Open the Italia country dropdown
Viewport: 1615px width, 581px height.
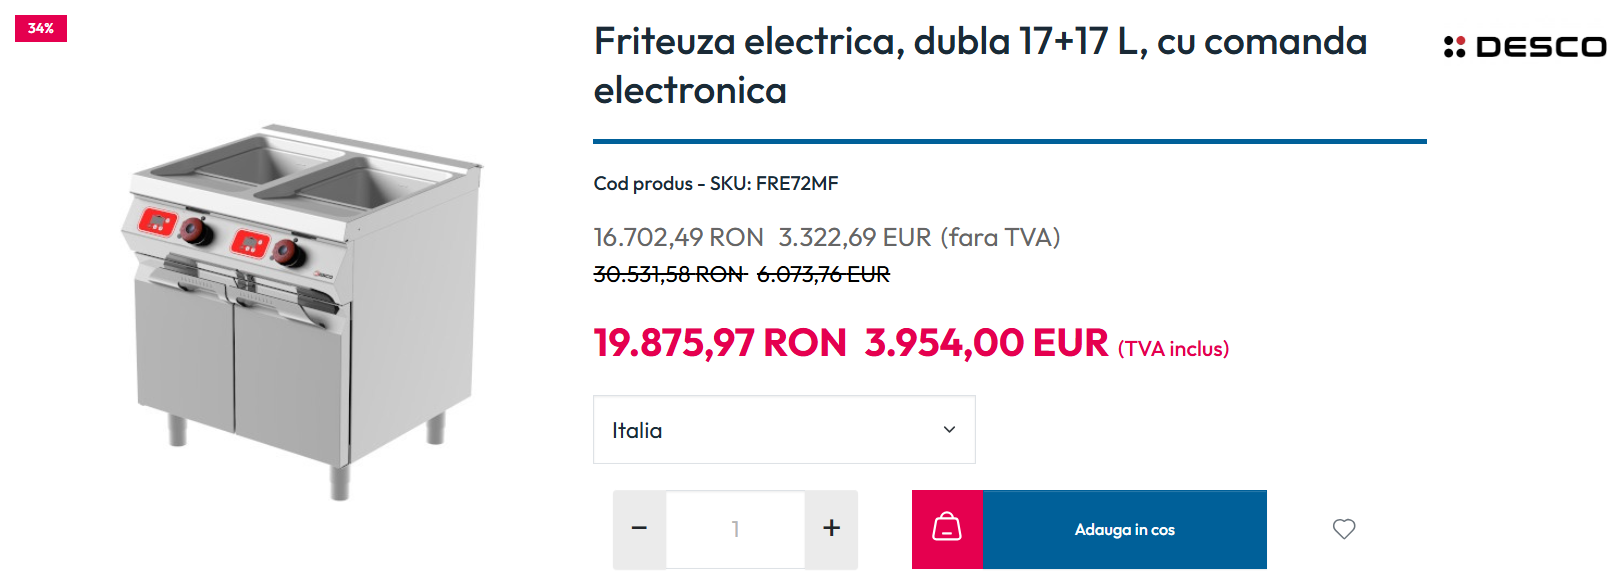click(784, 430)
